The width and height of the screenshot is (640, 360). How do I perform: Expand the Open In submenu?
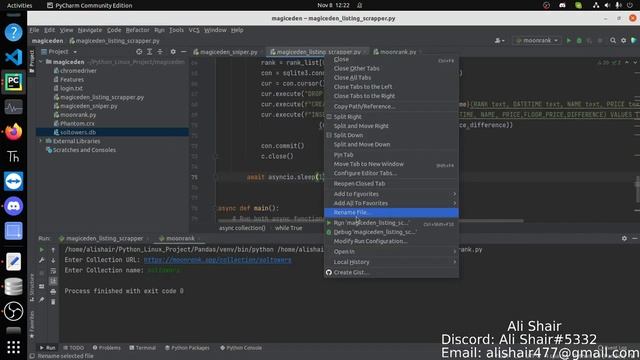391,251
